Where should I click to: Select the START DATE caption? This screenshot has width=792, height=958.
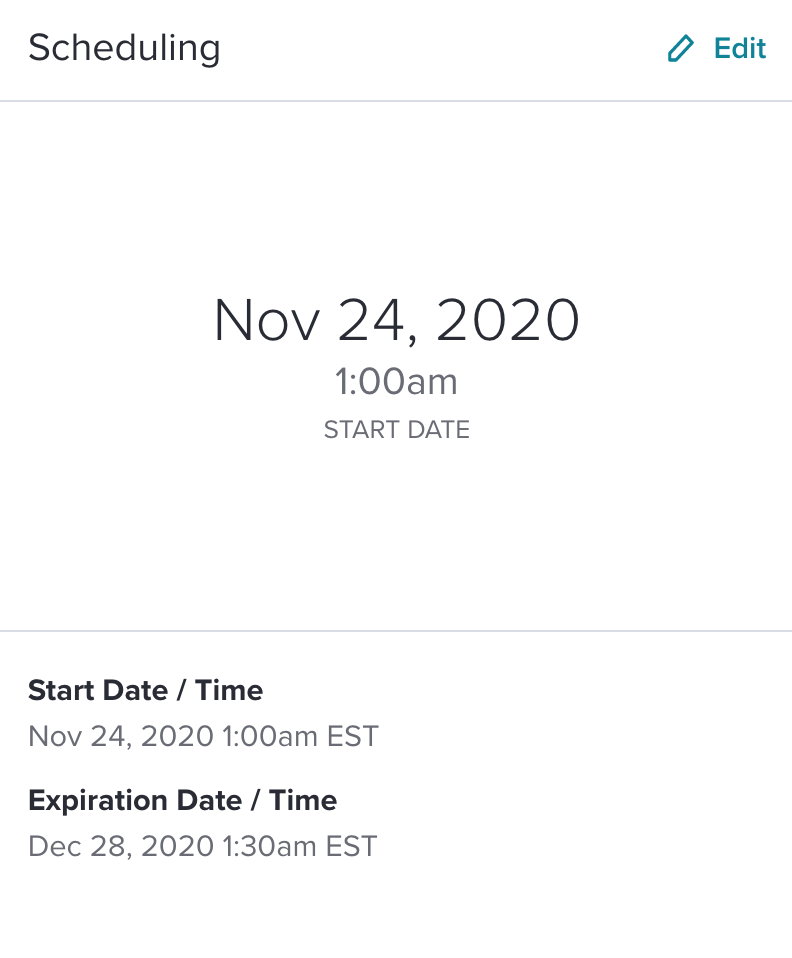(397, 430)
